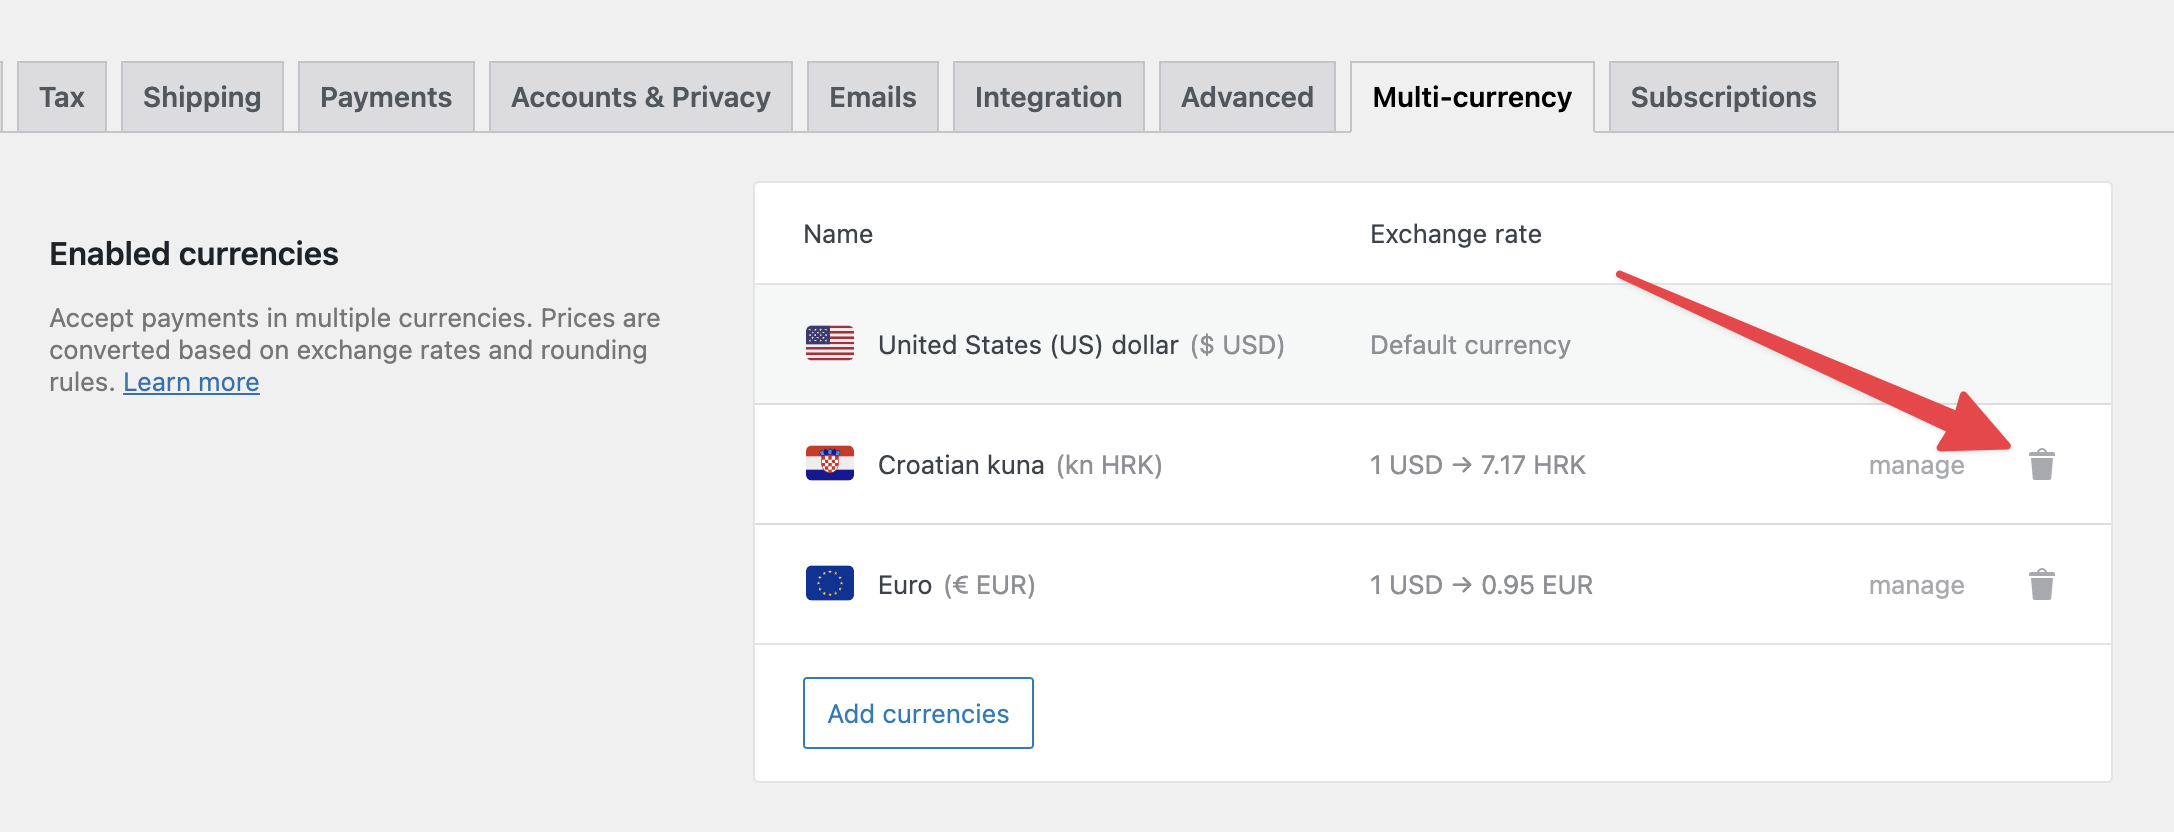
Task: Click the United States flag icon
Action: (x=829, y=344)
